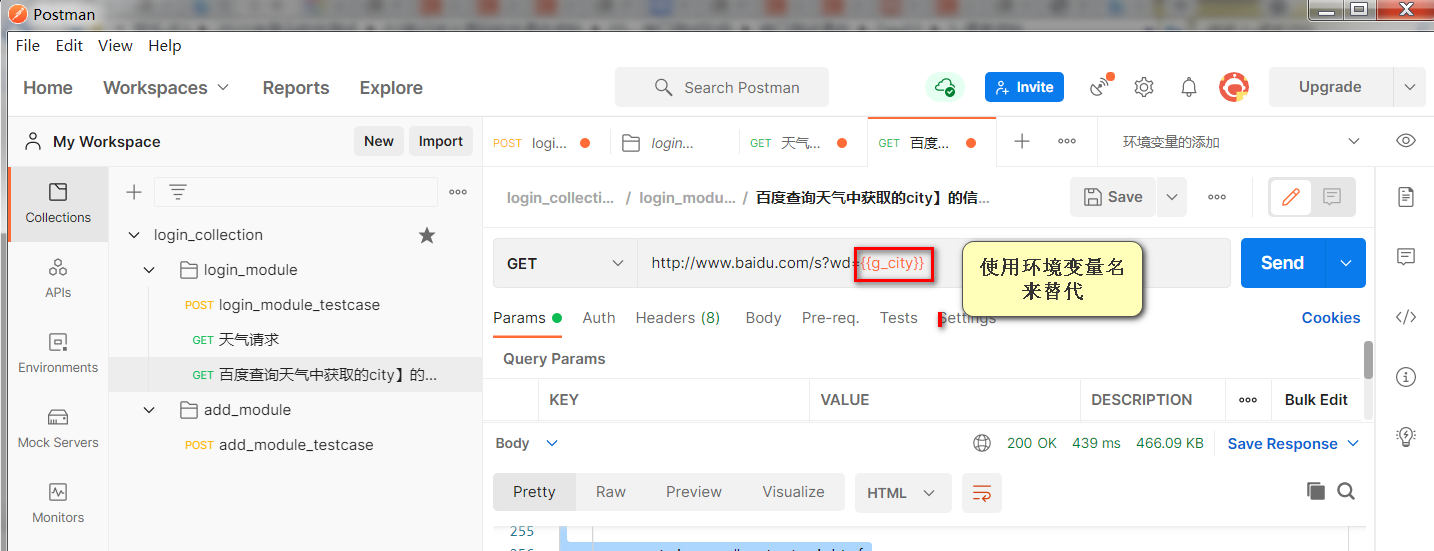Switch to the Tests tab
This screenshot has height=551, width=1434.
point(898,318)
